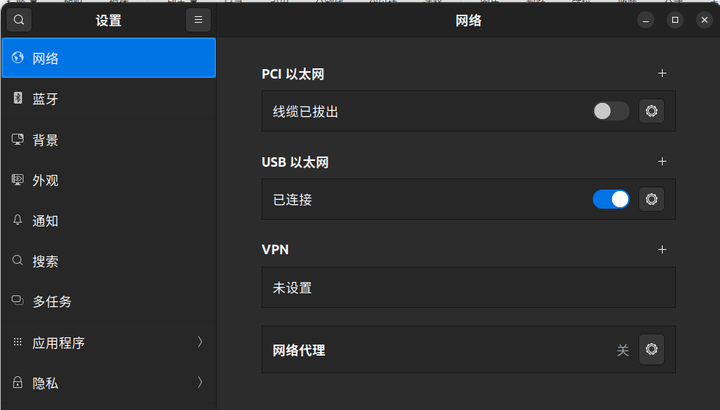
Task: Select 蓝牙 in the sidebar
Action: (45, 99)
